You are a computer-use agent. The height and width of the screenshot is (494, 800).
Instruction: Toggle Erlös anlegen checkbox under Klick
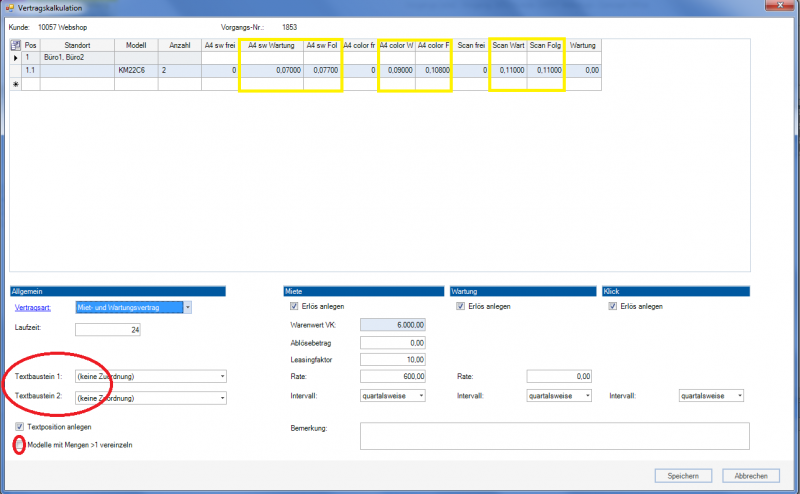click(612, 306)
